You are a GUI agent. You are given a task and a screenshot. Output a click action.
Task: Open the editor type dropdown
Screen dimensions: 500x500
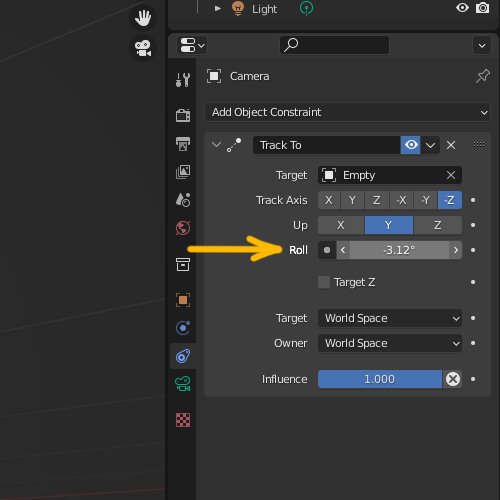192,45
